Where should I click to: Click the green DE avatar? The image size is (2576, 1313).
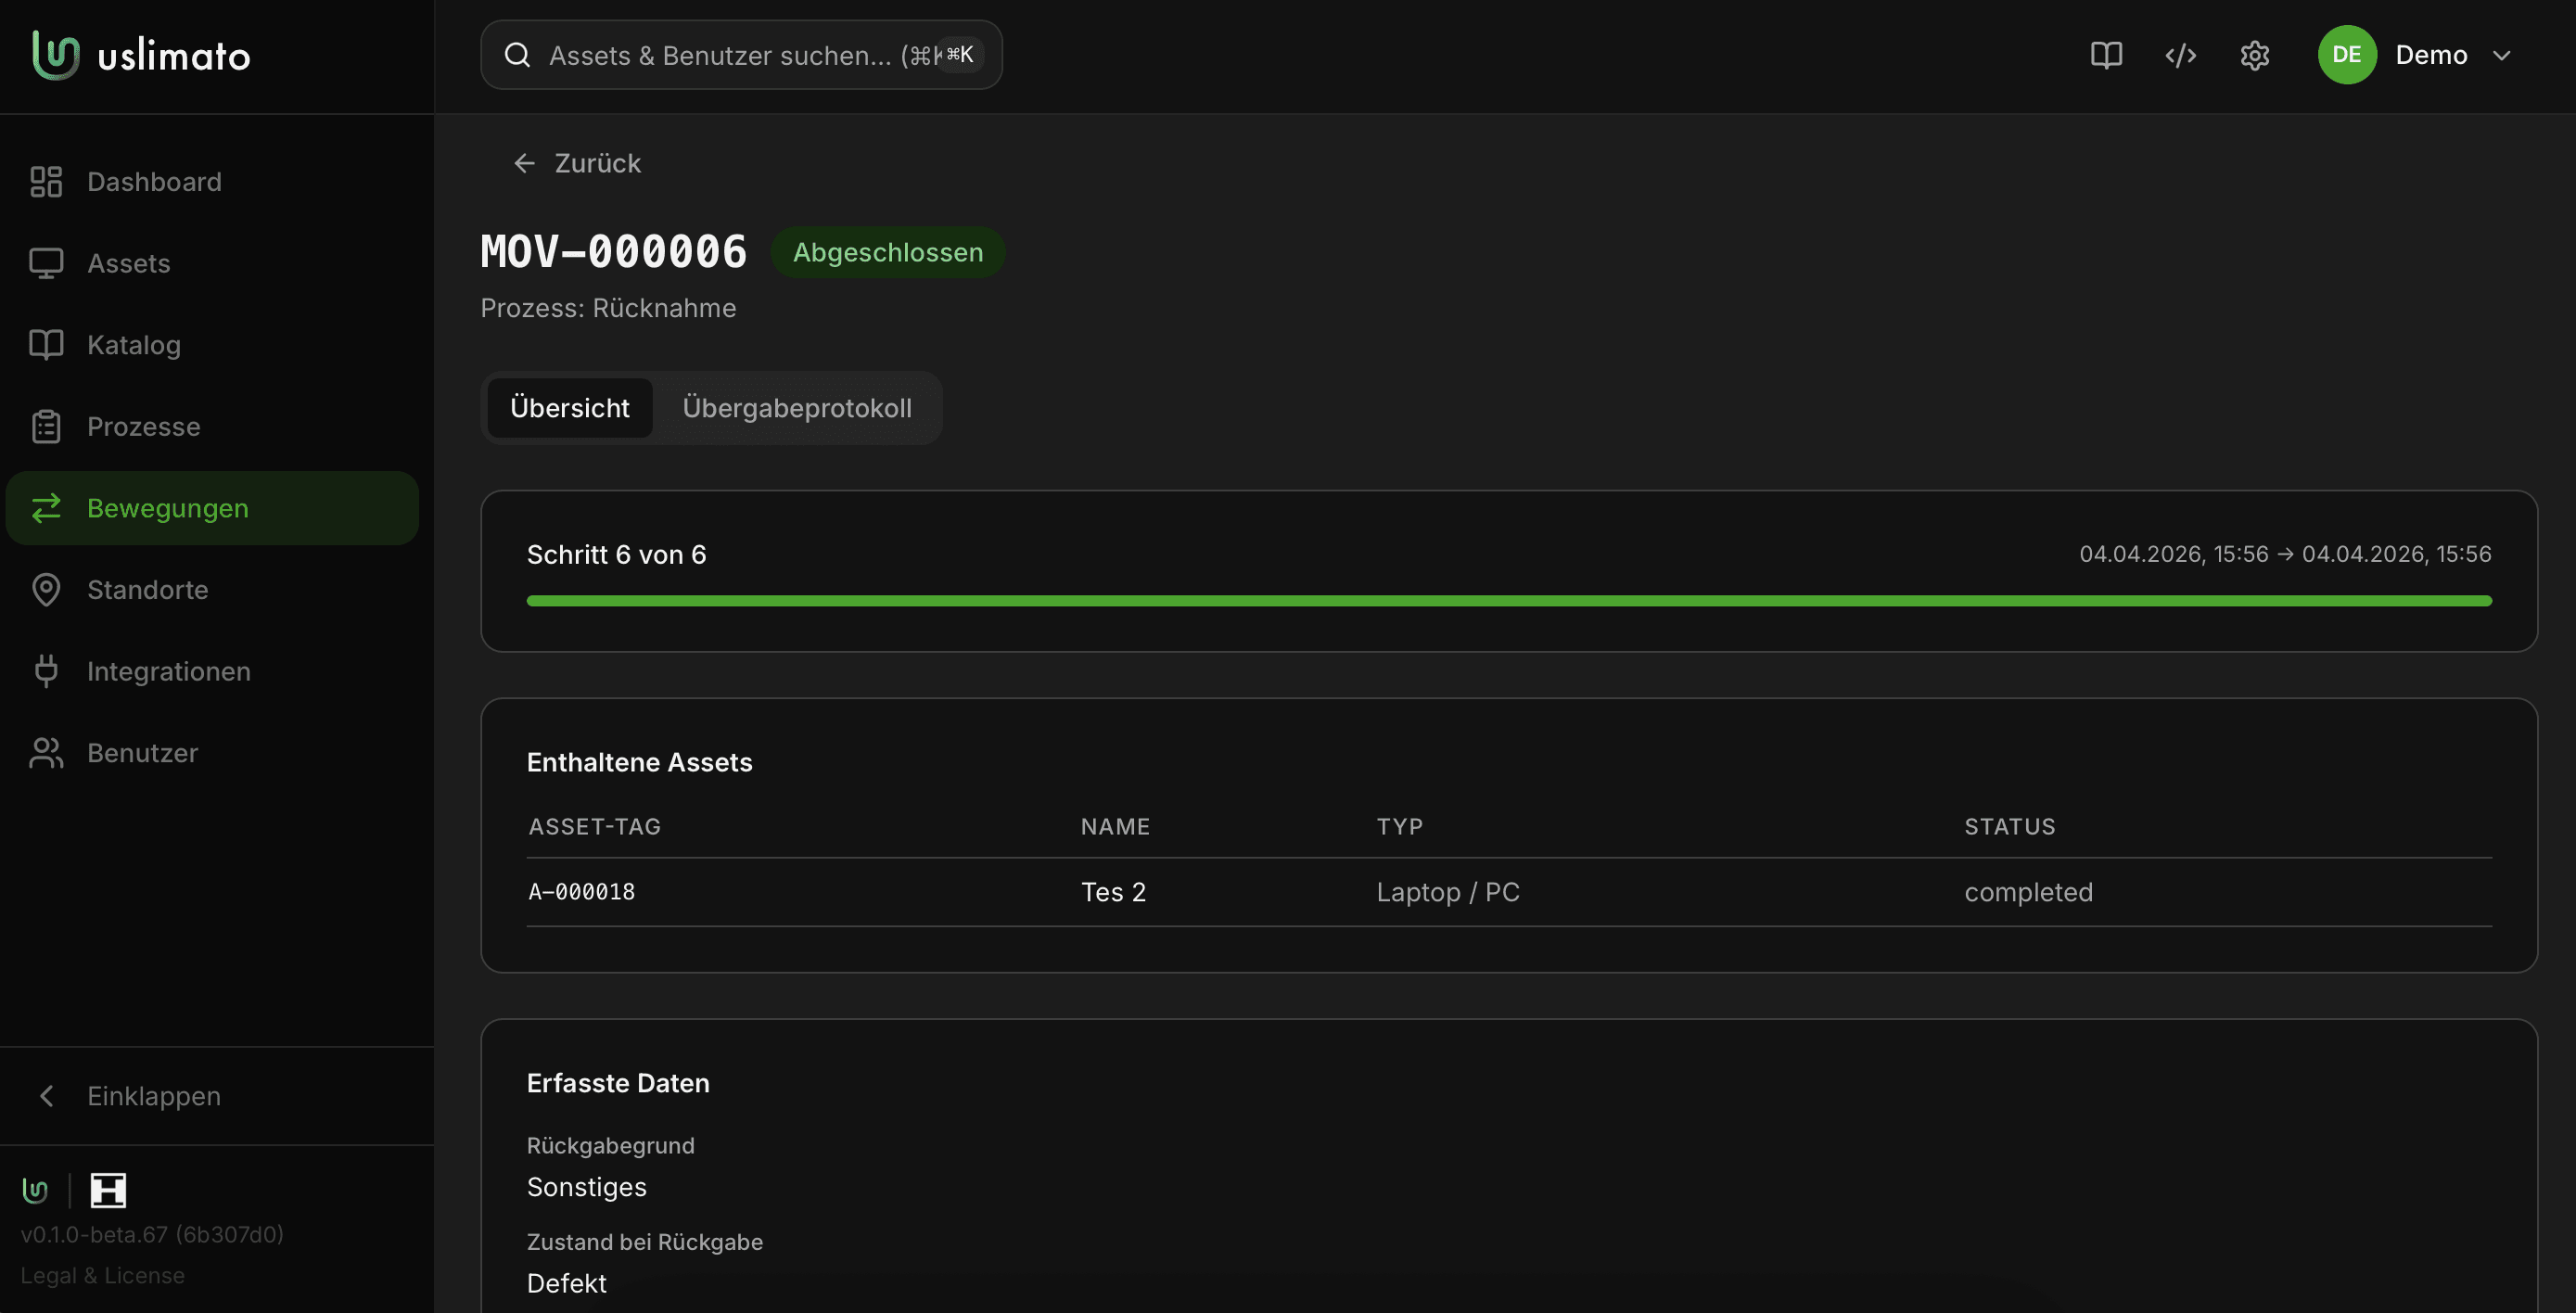(x=2347, y=55)
